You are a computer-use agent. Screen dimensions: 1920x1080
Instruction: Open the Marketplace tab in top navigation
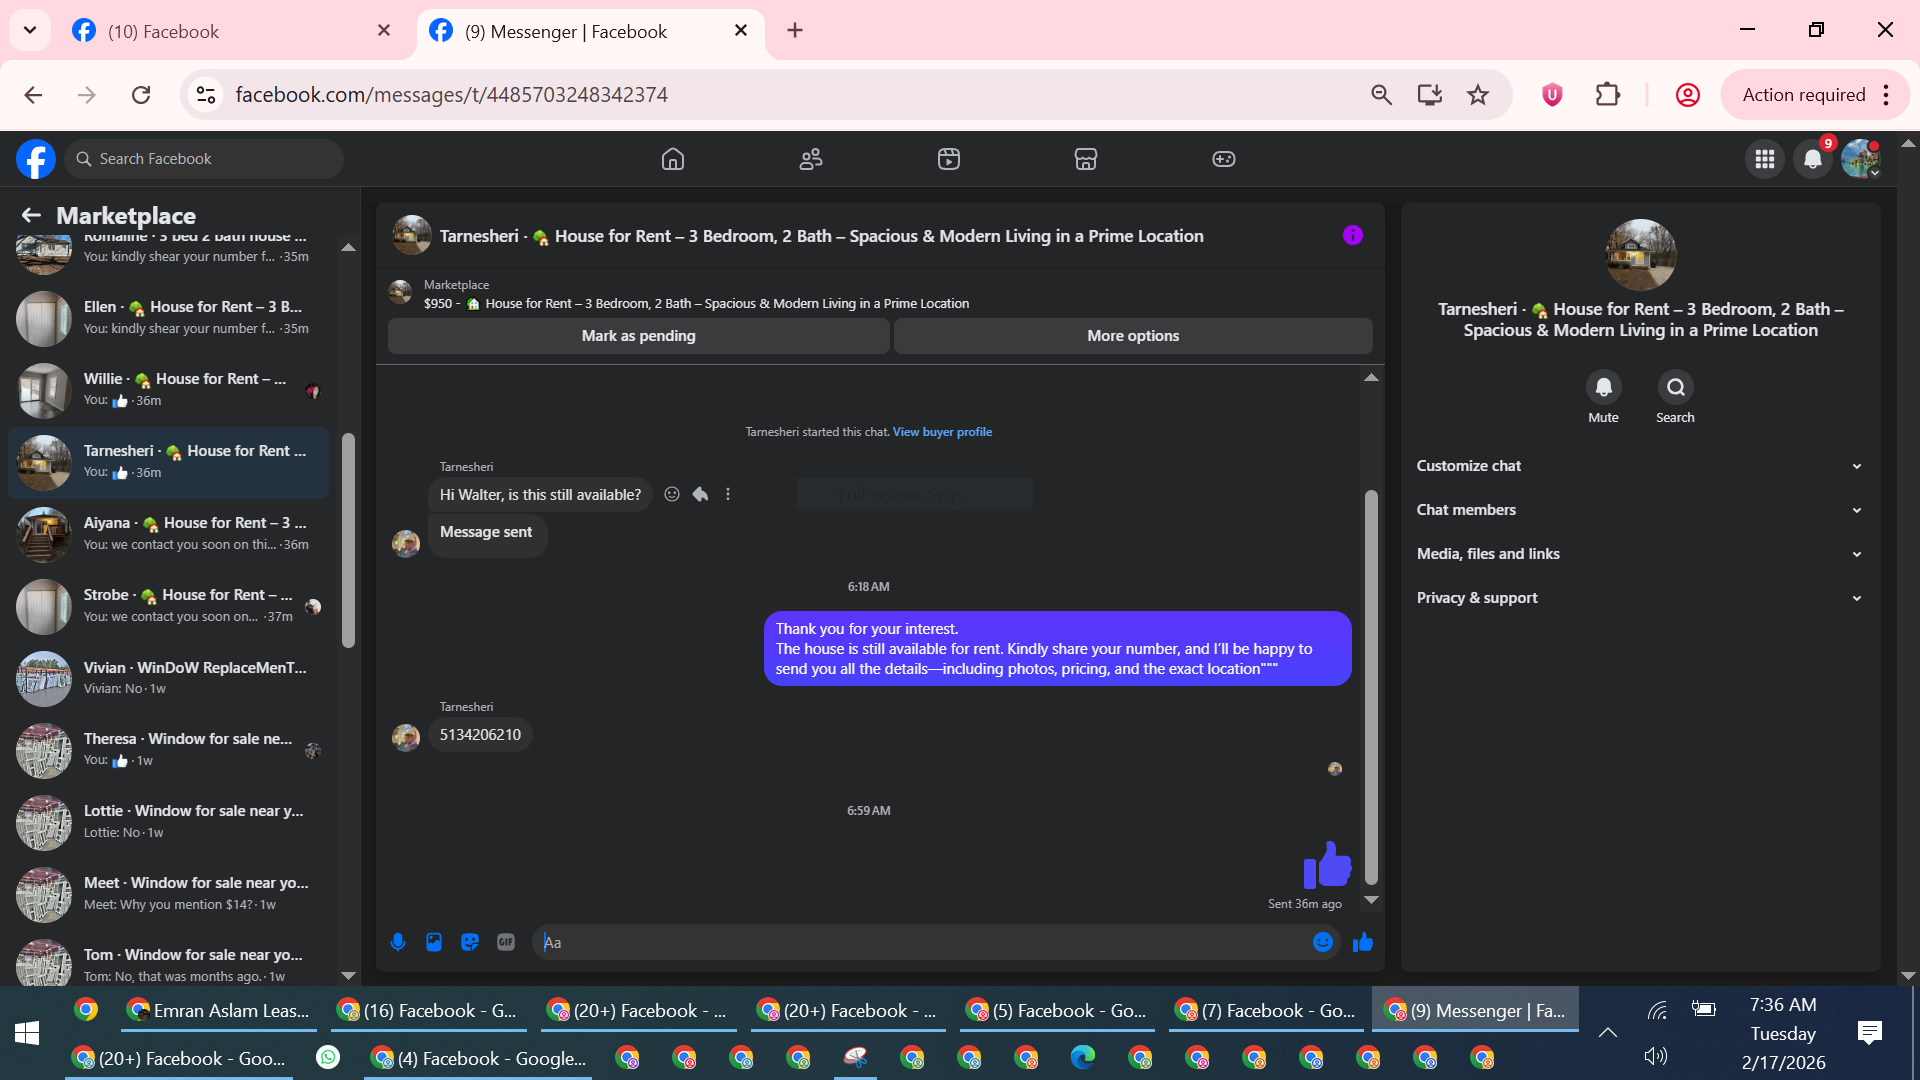click(1086, 159)
